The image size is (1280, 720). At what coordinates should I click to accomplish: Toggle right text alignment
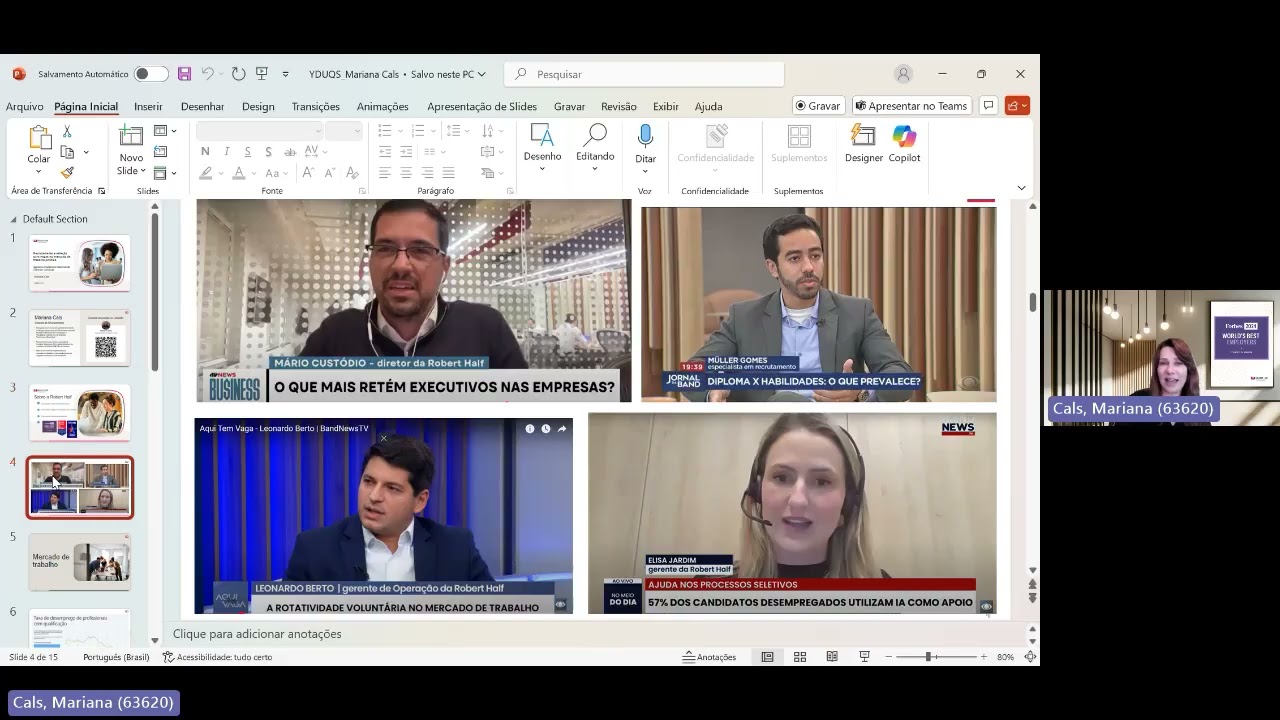[427, 173]
